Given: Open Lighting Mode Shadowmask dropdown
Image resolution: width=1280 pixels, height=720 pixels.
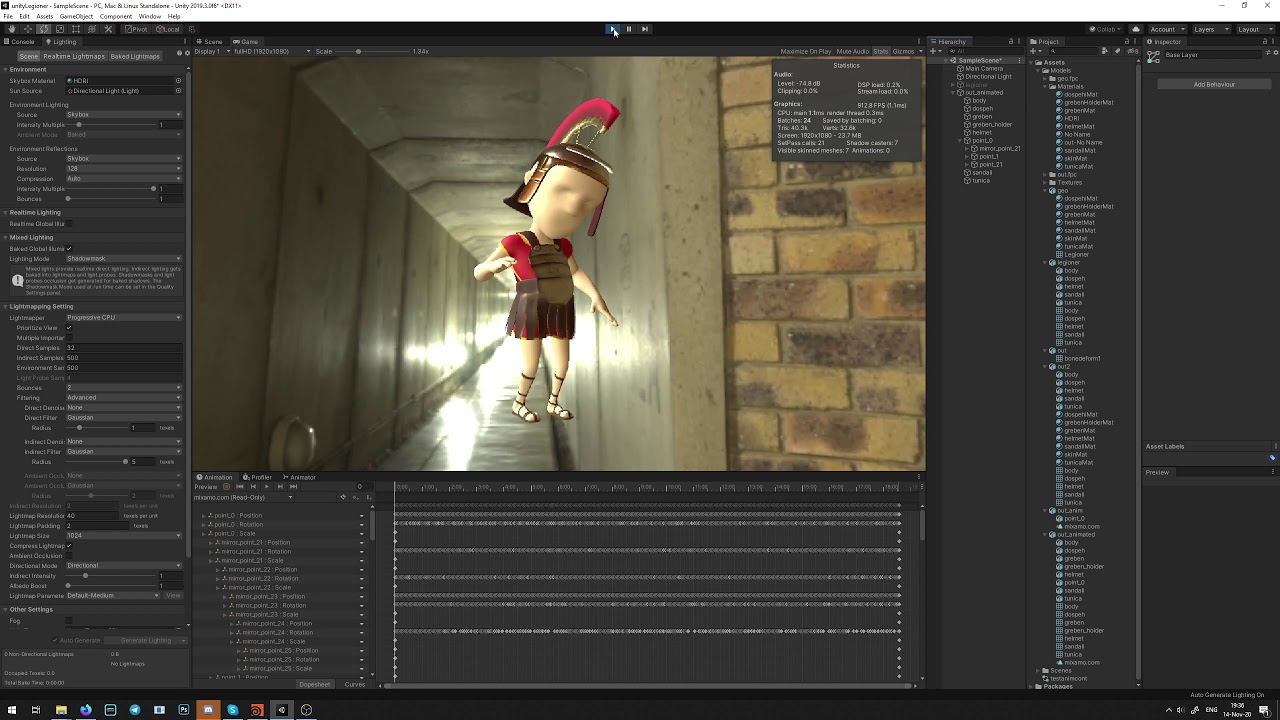Looking at the screenshot, I should (x=124, y=259).
